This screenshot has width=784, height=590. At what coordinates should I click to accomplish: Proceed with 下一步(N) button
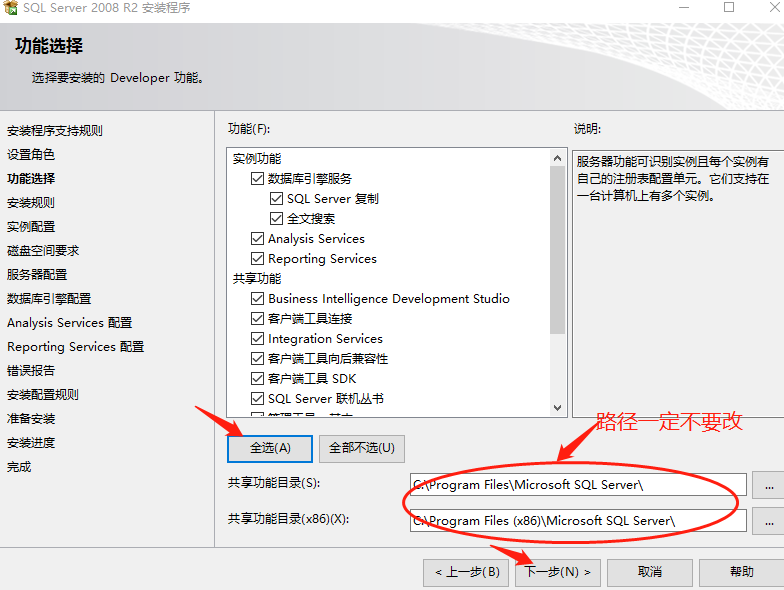coord(558,572)
